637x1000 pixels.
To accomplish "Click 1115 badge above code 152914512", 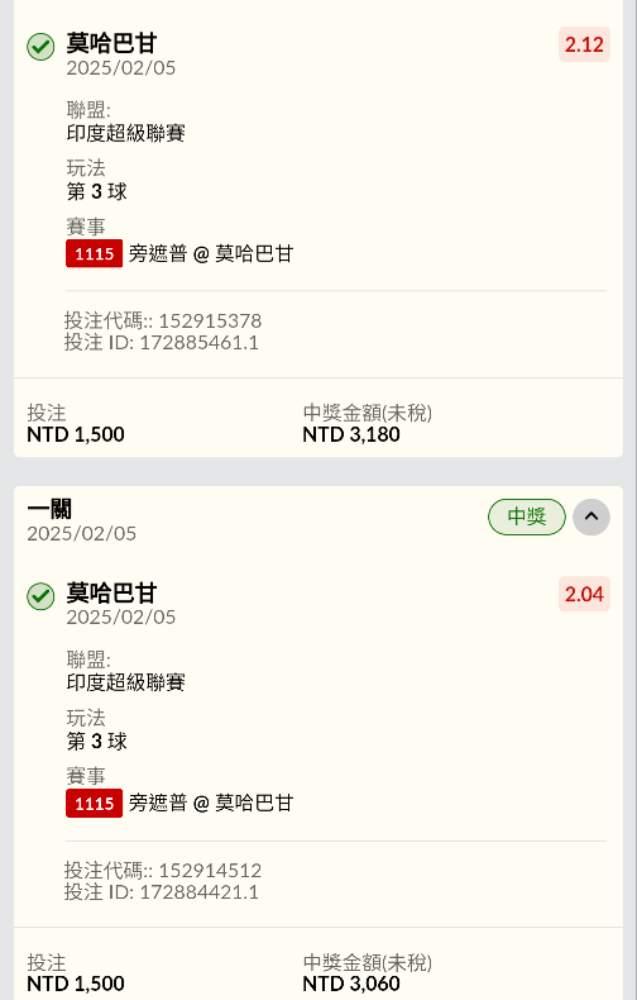I will coord(94,803).
